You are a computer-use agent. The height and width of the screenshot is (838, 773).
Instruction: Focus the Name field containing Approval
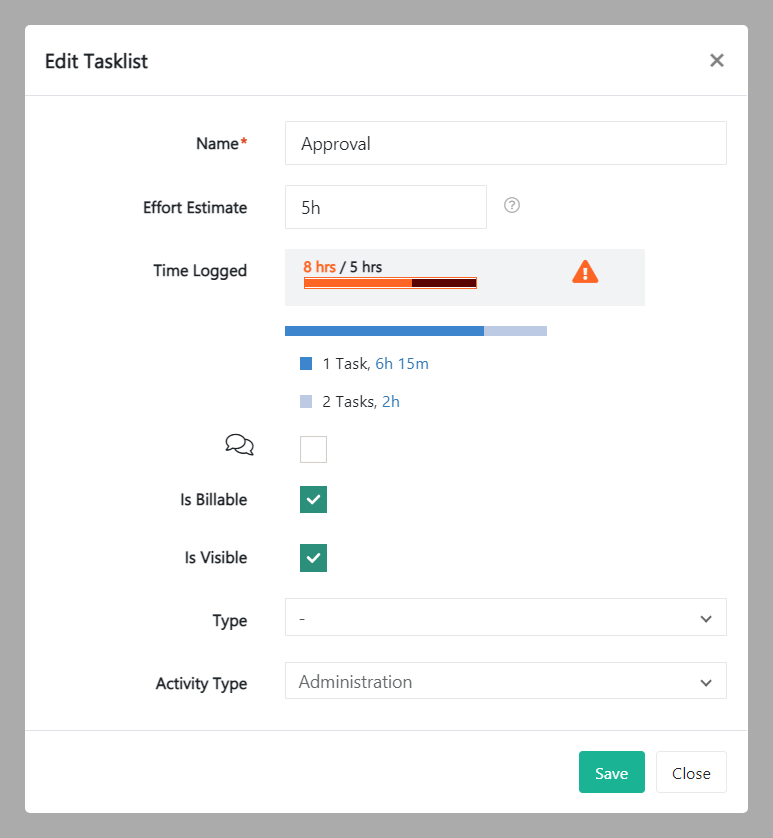click(505, 143)
